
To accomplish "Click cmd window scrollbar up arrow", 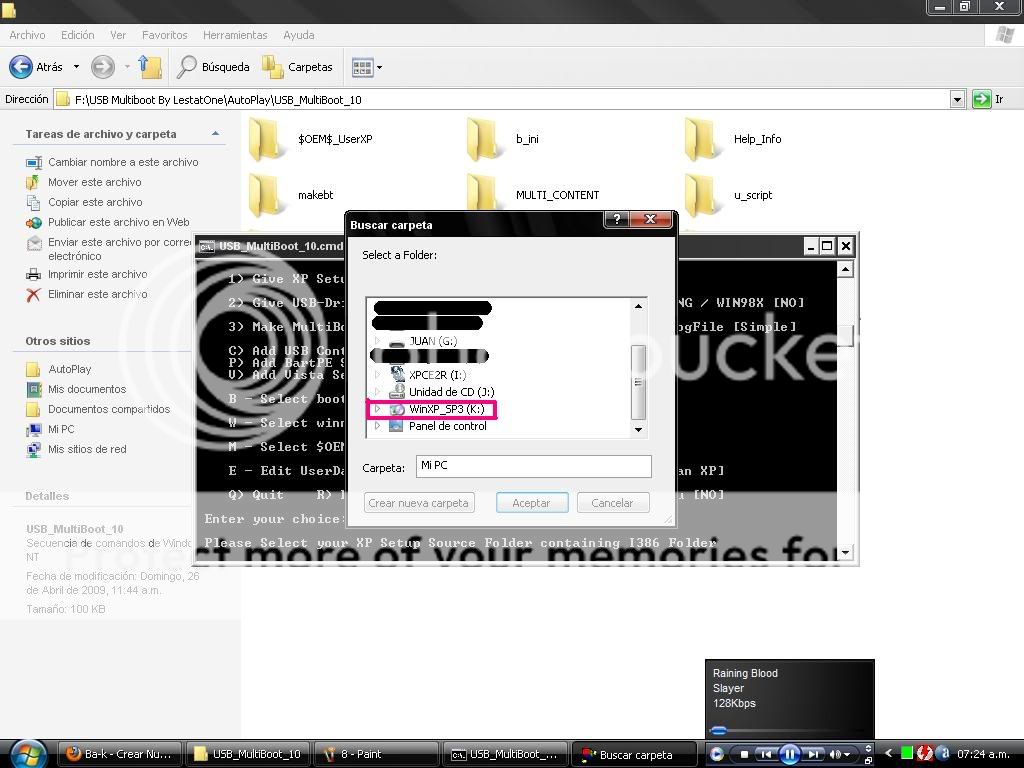I will [845, 270].
